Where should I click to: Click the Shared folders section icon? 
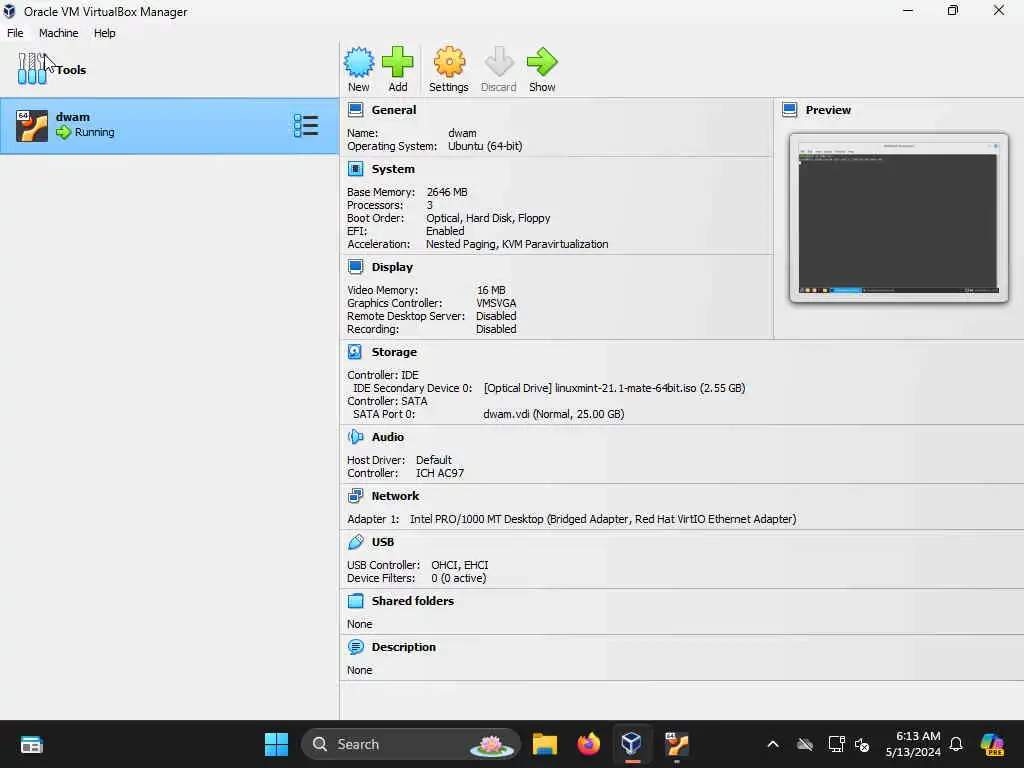point(356,601)
